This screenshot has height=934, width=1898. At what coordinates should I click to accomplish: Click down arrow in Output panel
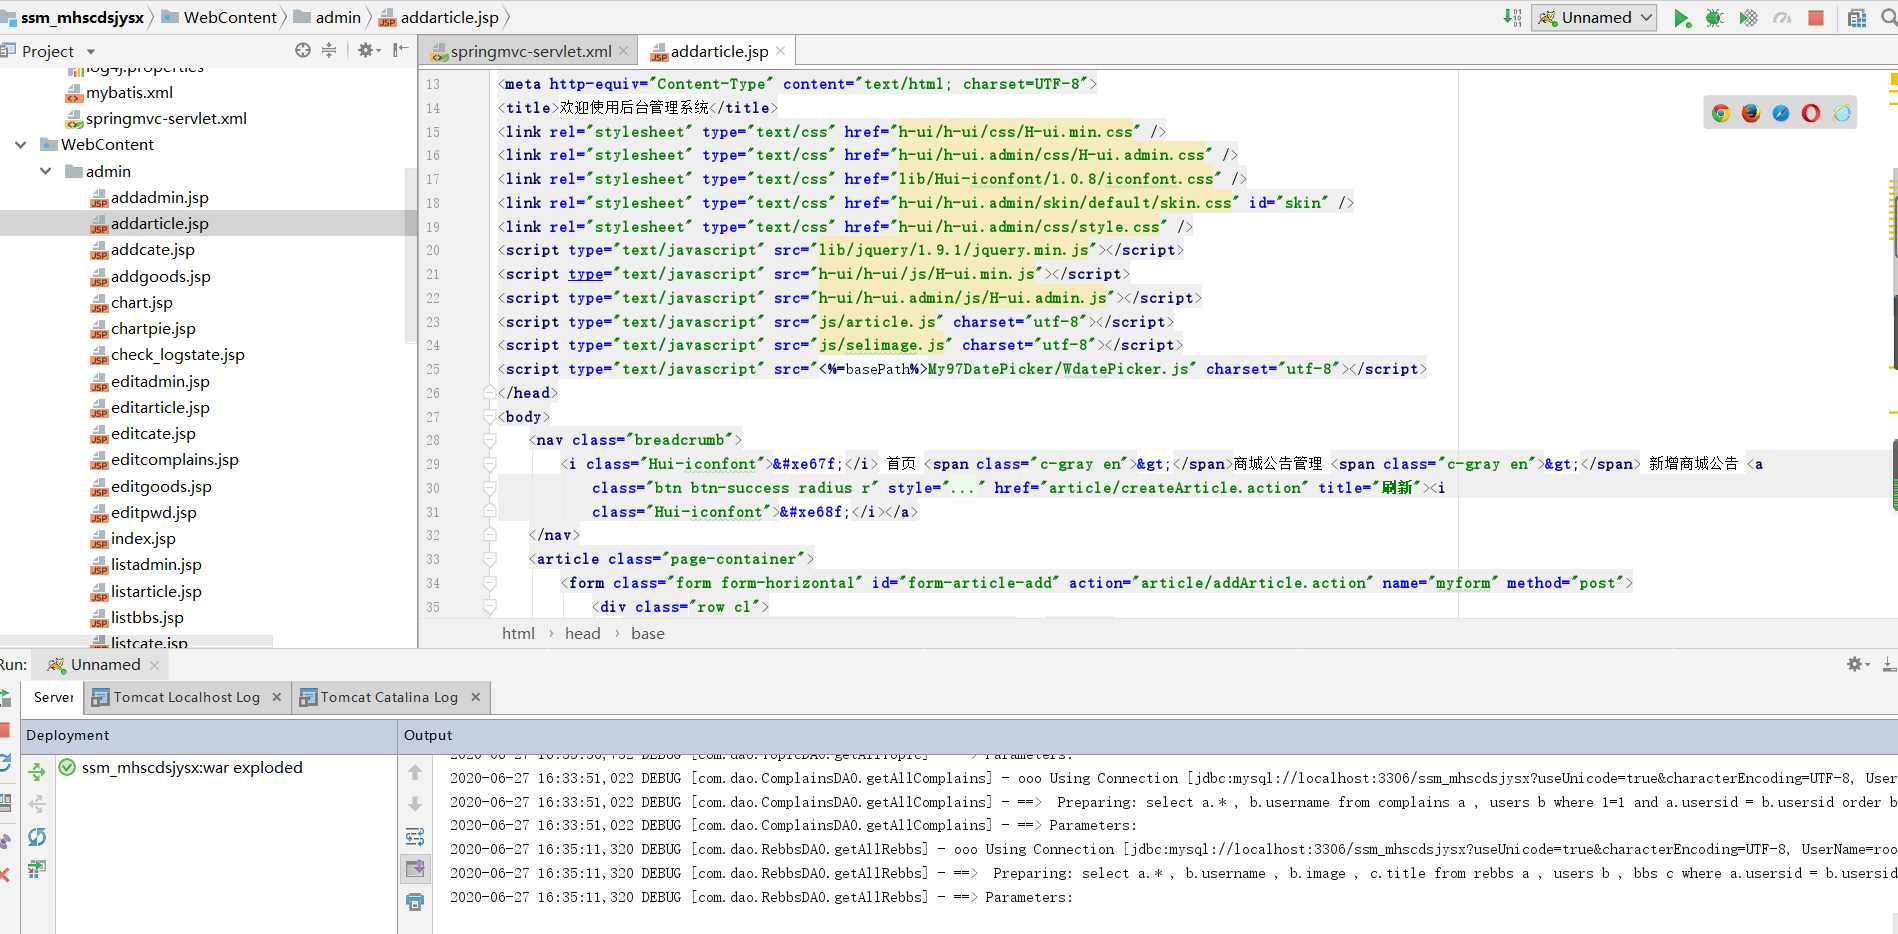point(415,804)
